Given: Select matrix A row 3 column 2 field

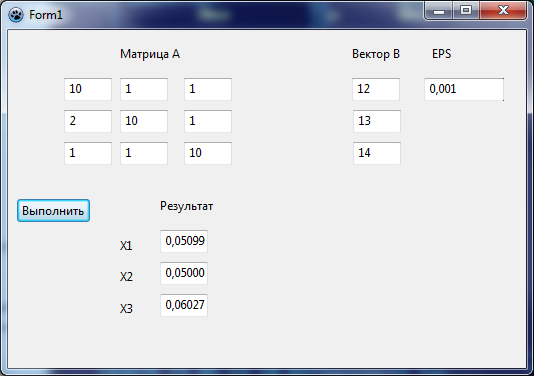Looking at the screenshot, I should [x=144, y=153].
